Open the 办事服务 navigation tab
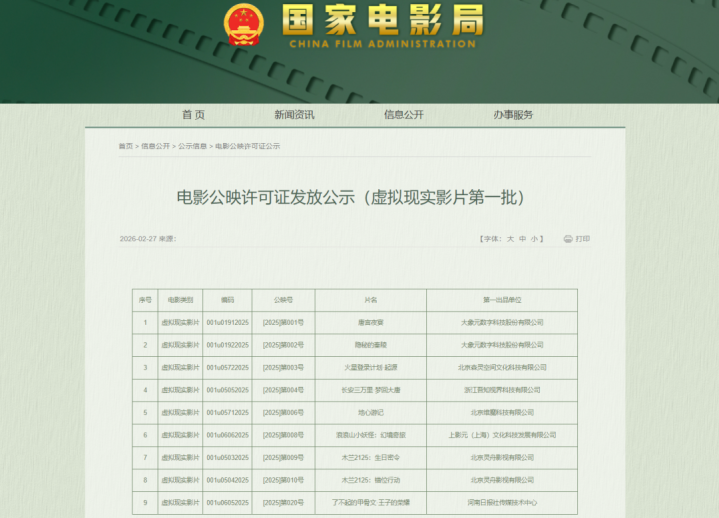 coord(513,115)
